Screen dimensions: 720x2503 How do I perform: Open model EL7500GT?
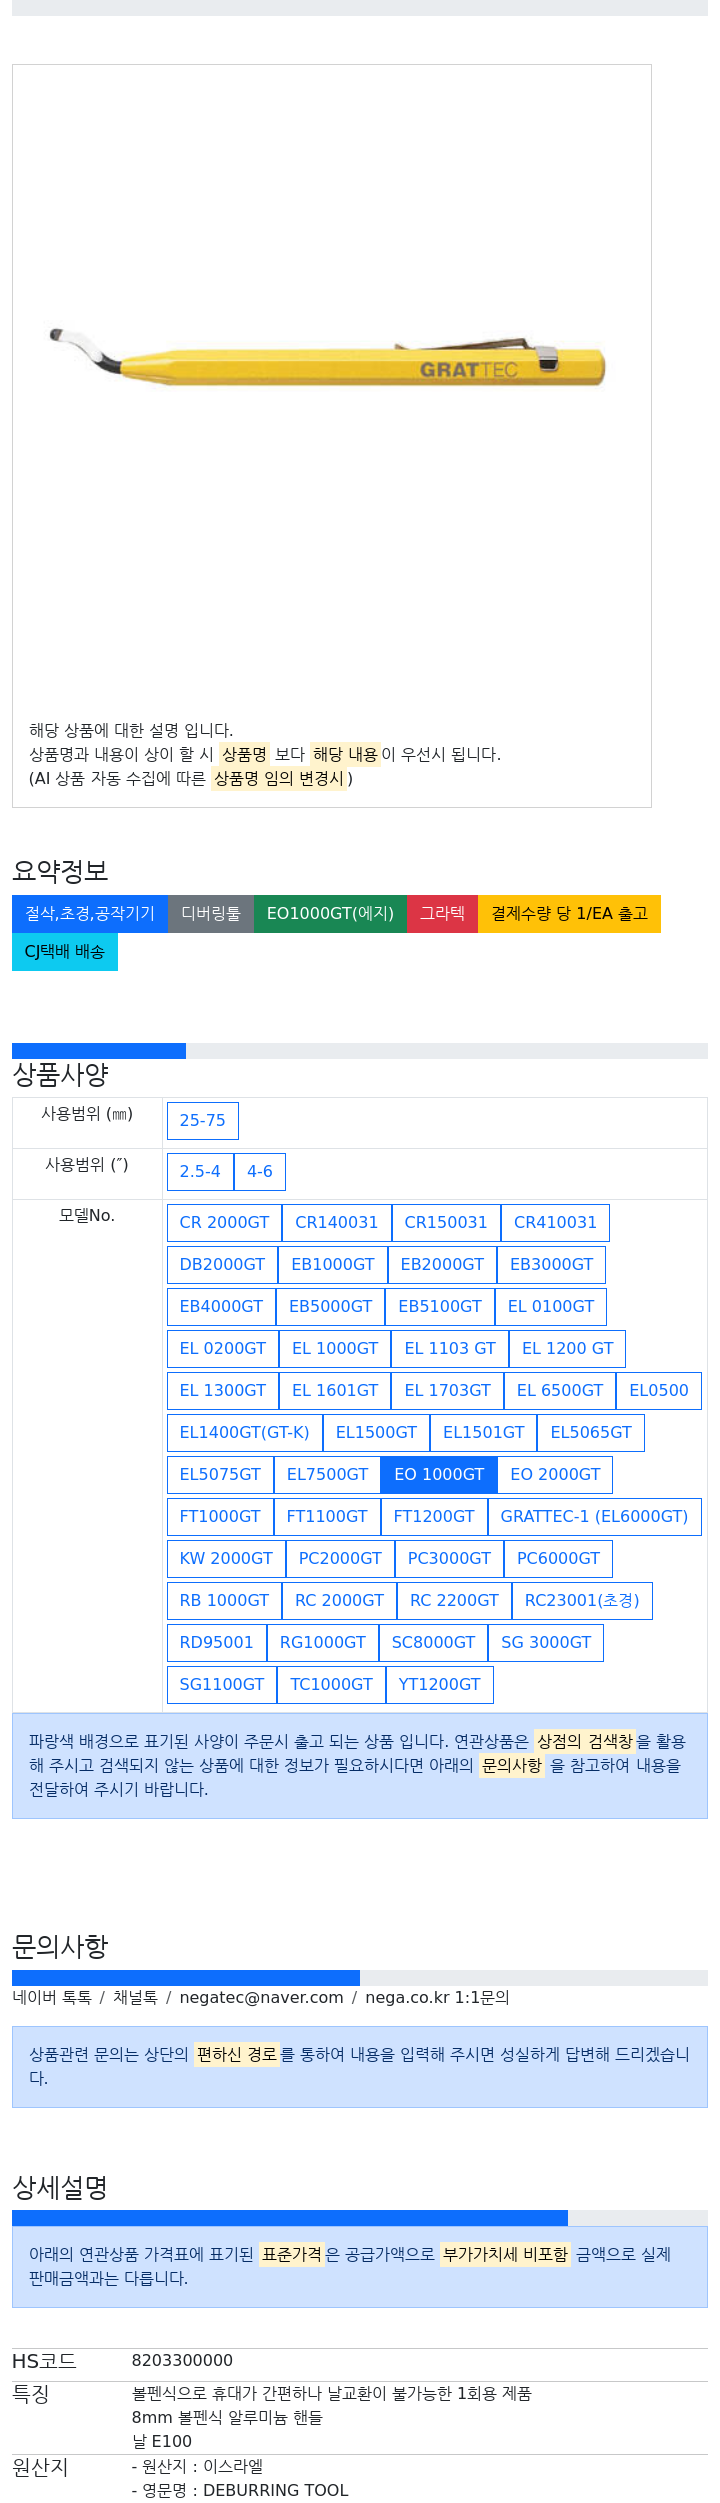click(327, 1475)
